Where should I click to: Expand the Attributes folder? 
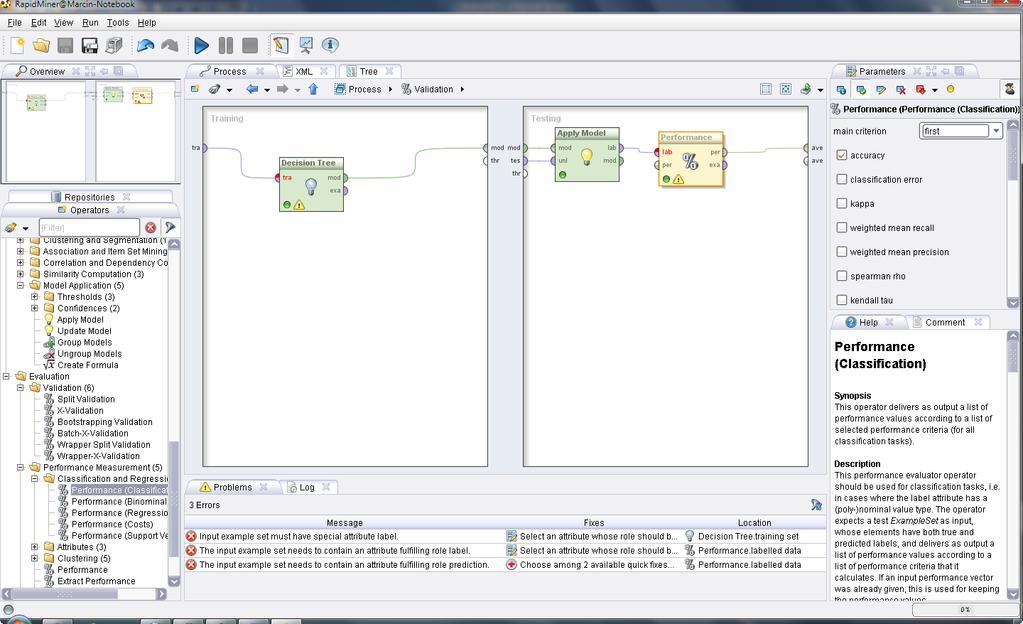click(35, 547)
